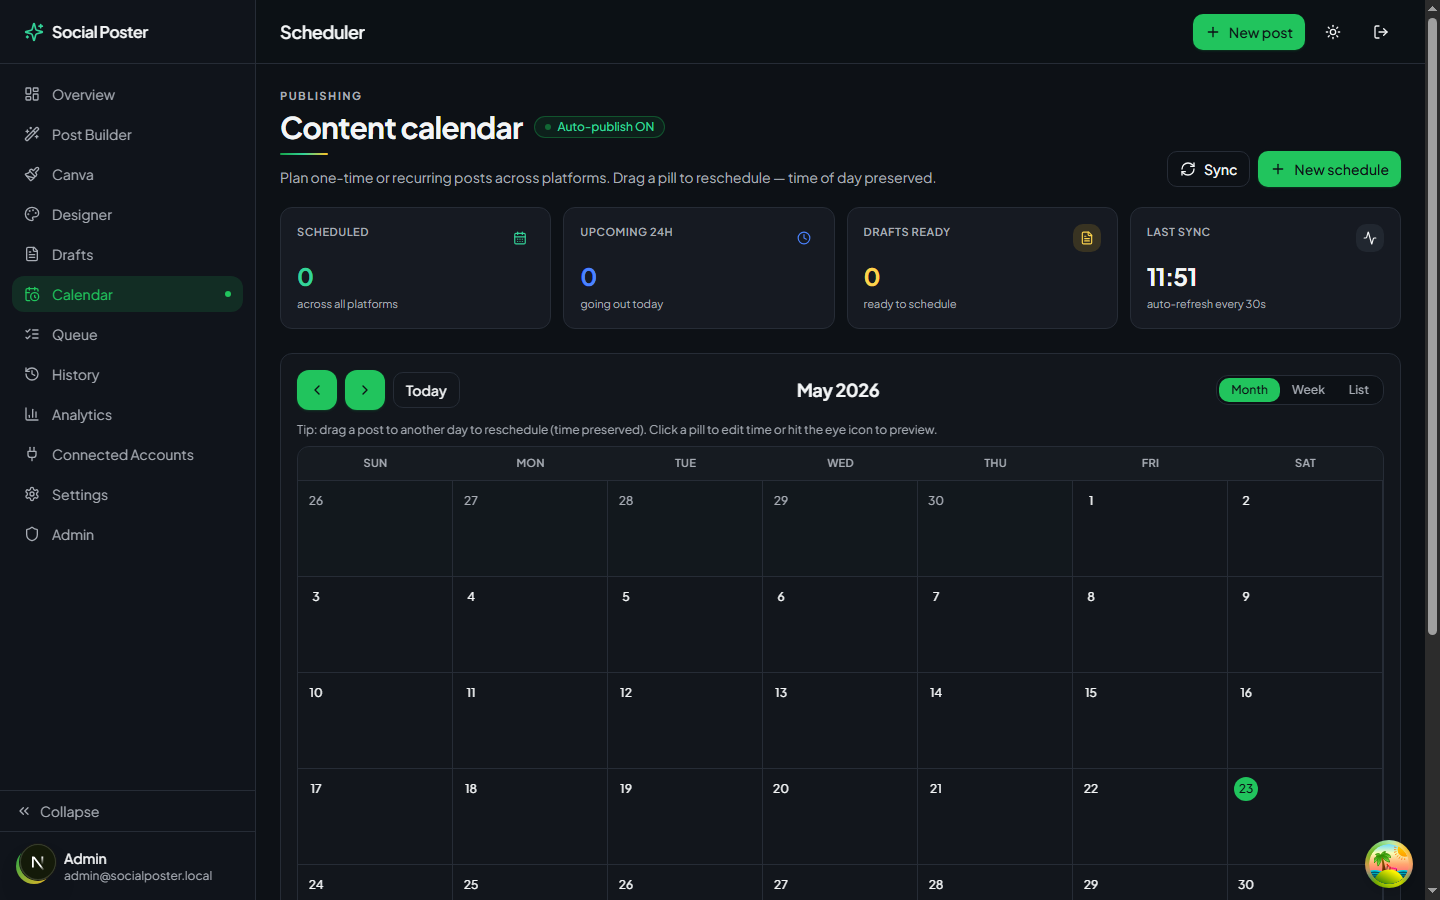Viewport: 1440px width, 900px height.
Task: Click the admin@socialposter.local email text
Action: 138,876
